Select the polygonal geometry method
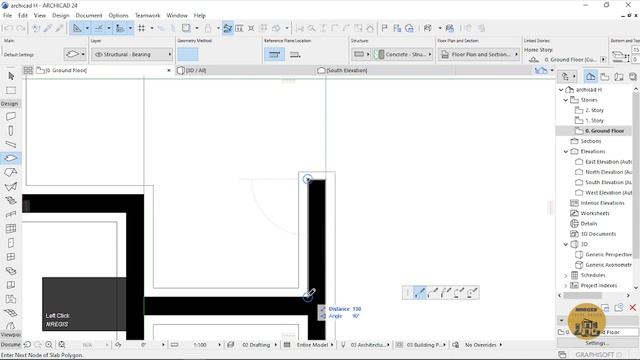Screen dimensions: 640x360 tap(188, 54)
